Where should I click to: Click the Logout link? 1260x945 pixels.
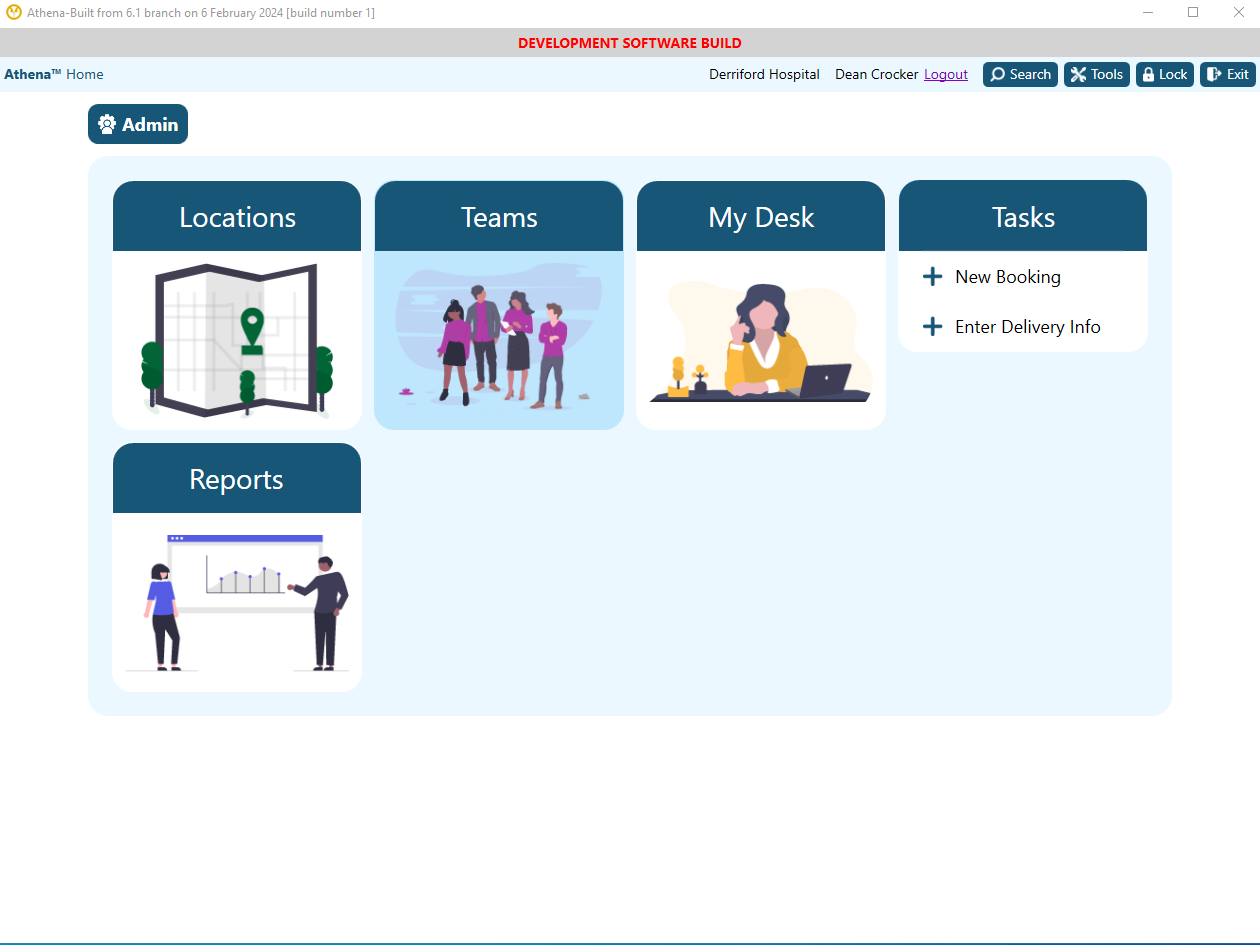(x=946, y=74)
